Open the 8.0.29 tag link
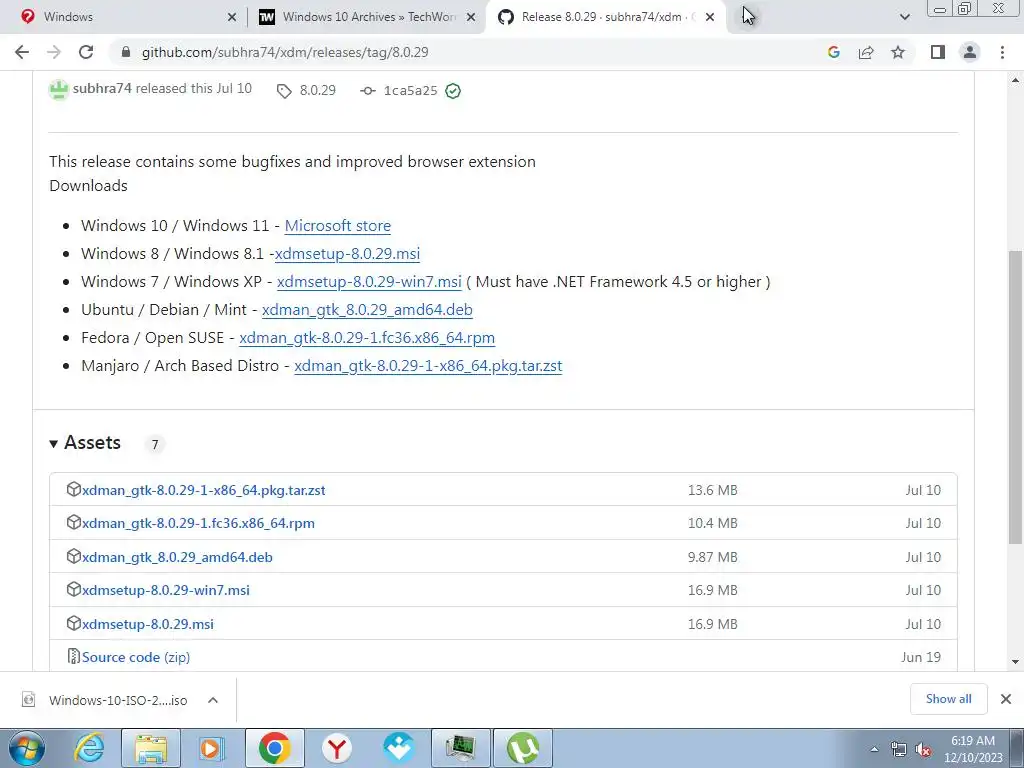The width and height of the screenshot is (1024, 768). [307, 90]
